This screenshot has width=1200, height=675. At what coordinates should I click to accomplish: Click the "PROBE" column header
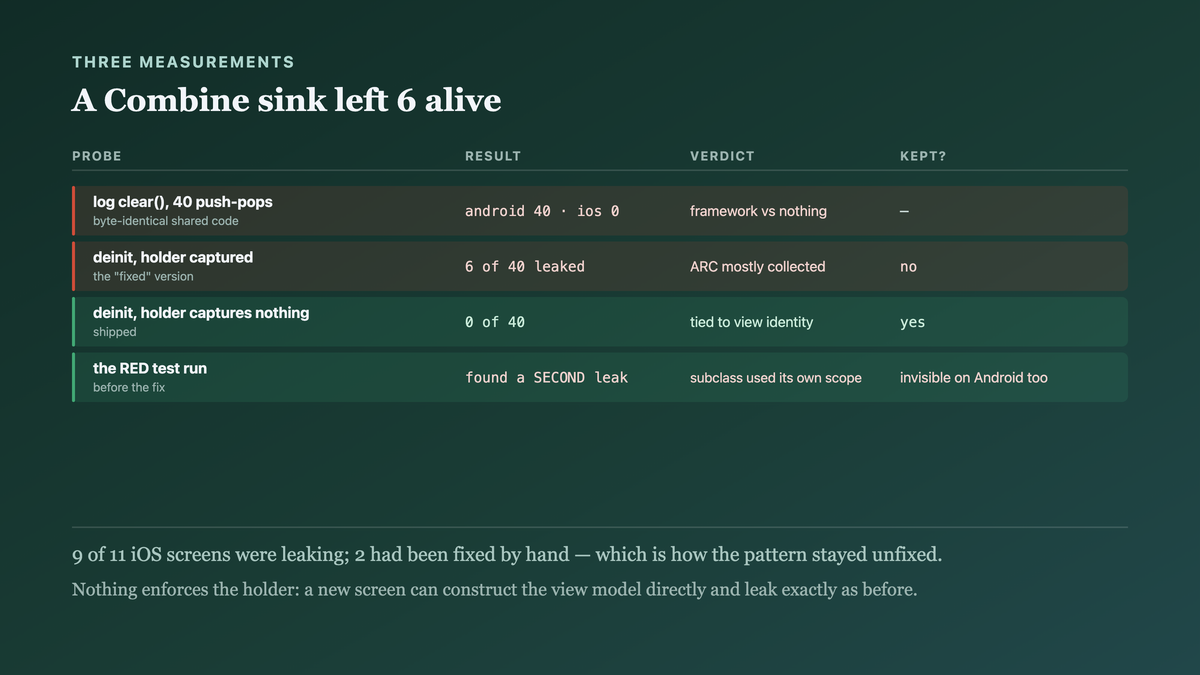click(x=97, y=156)
